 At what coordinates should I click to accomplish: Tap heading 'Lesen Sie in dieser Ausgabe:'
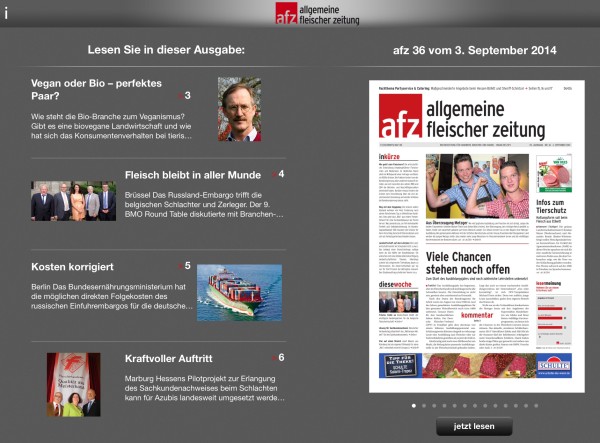(x=166, y=50)
